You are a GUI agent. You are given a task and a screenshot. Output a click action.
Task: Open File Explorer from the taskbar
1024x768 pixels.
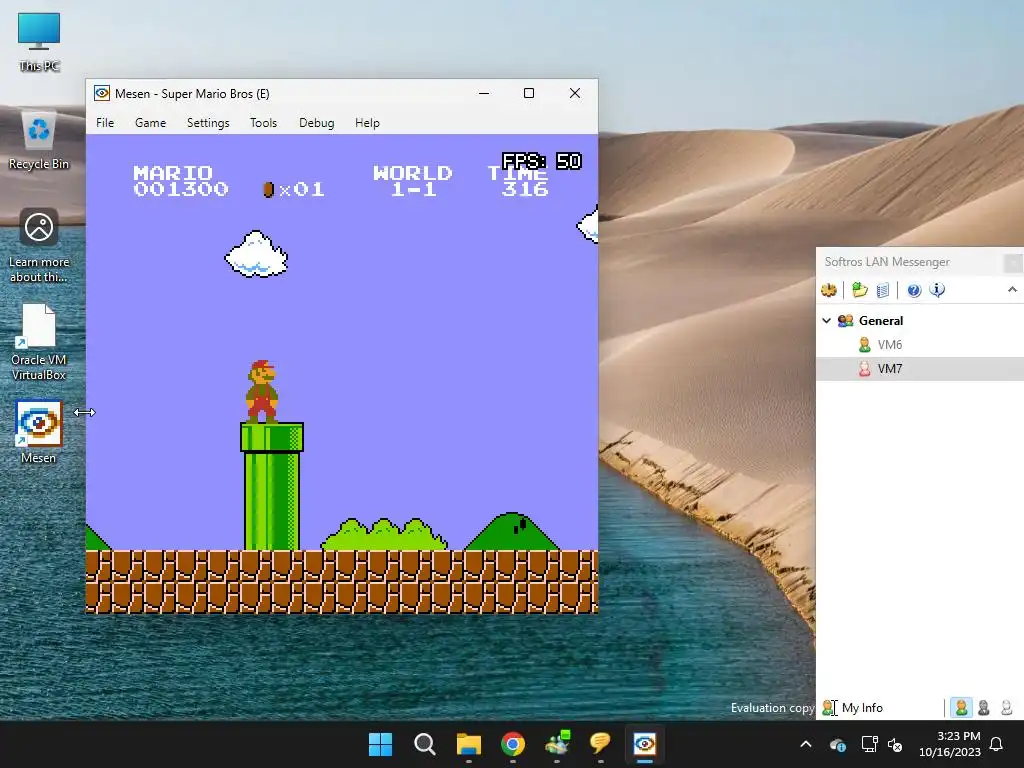468,744
